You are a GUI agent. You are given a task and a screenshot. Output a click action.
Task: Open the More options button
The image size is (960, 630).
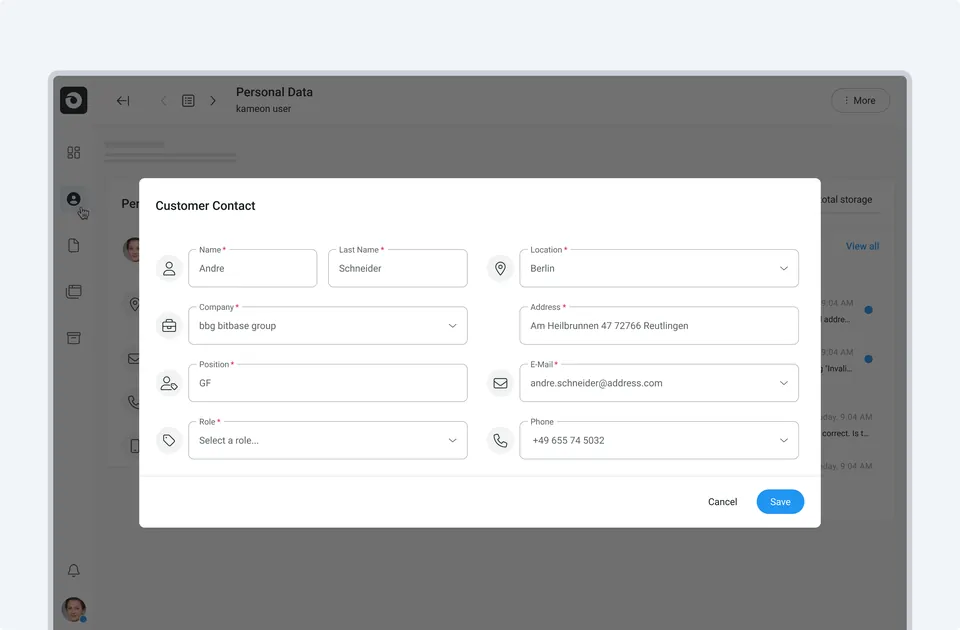[x=860, y=100]
